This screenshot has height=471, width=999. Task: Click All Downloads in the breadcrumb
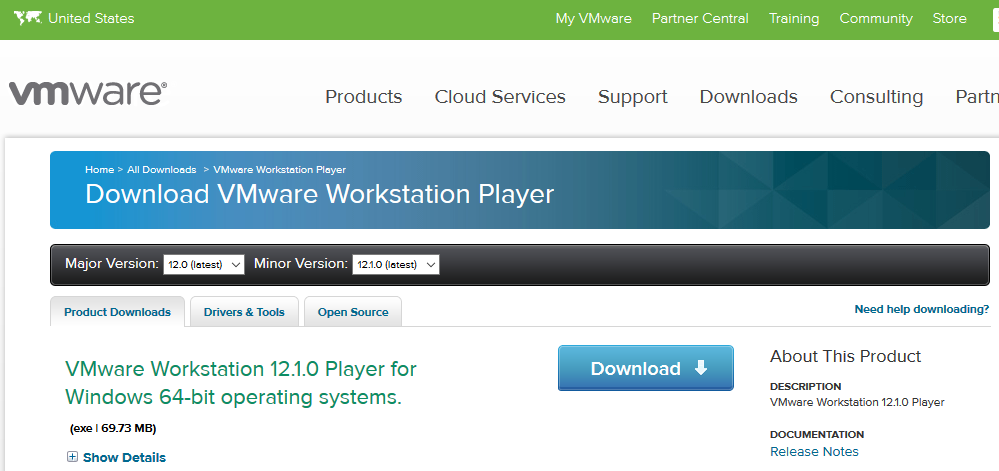tap(162, 170)
